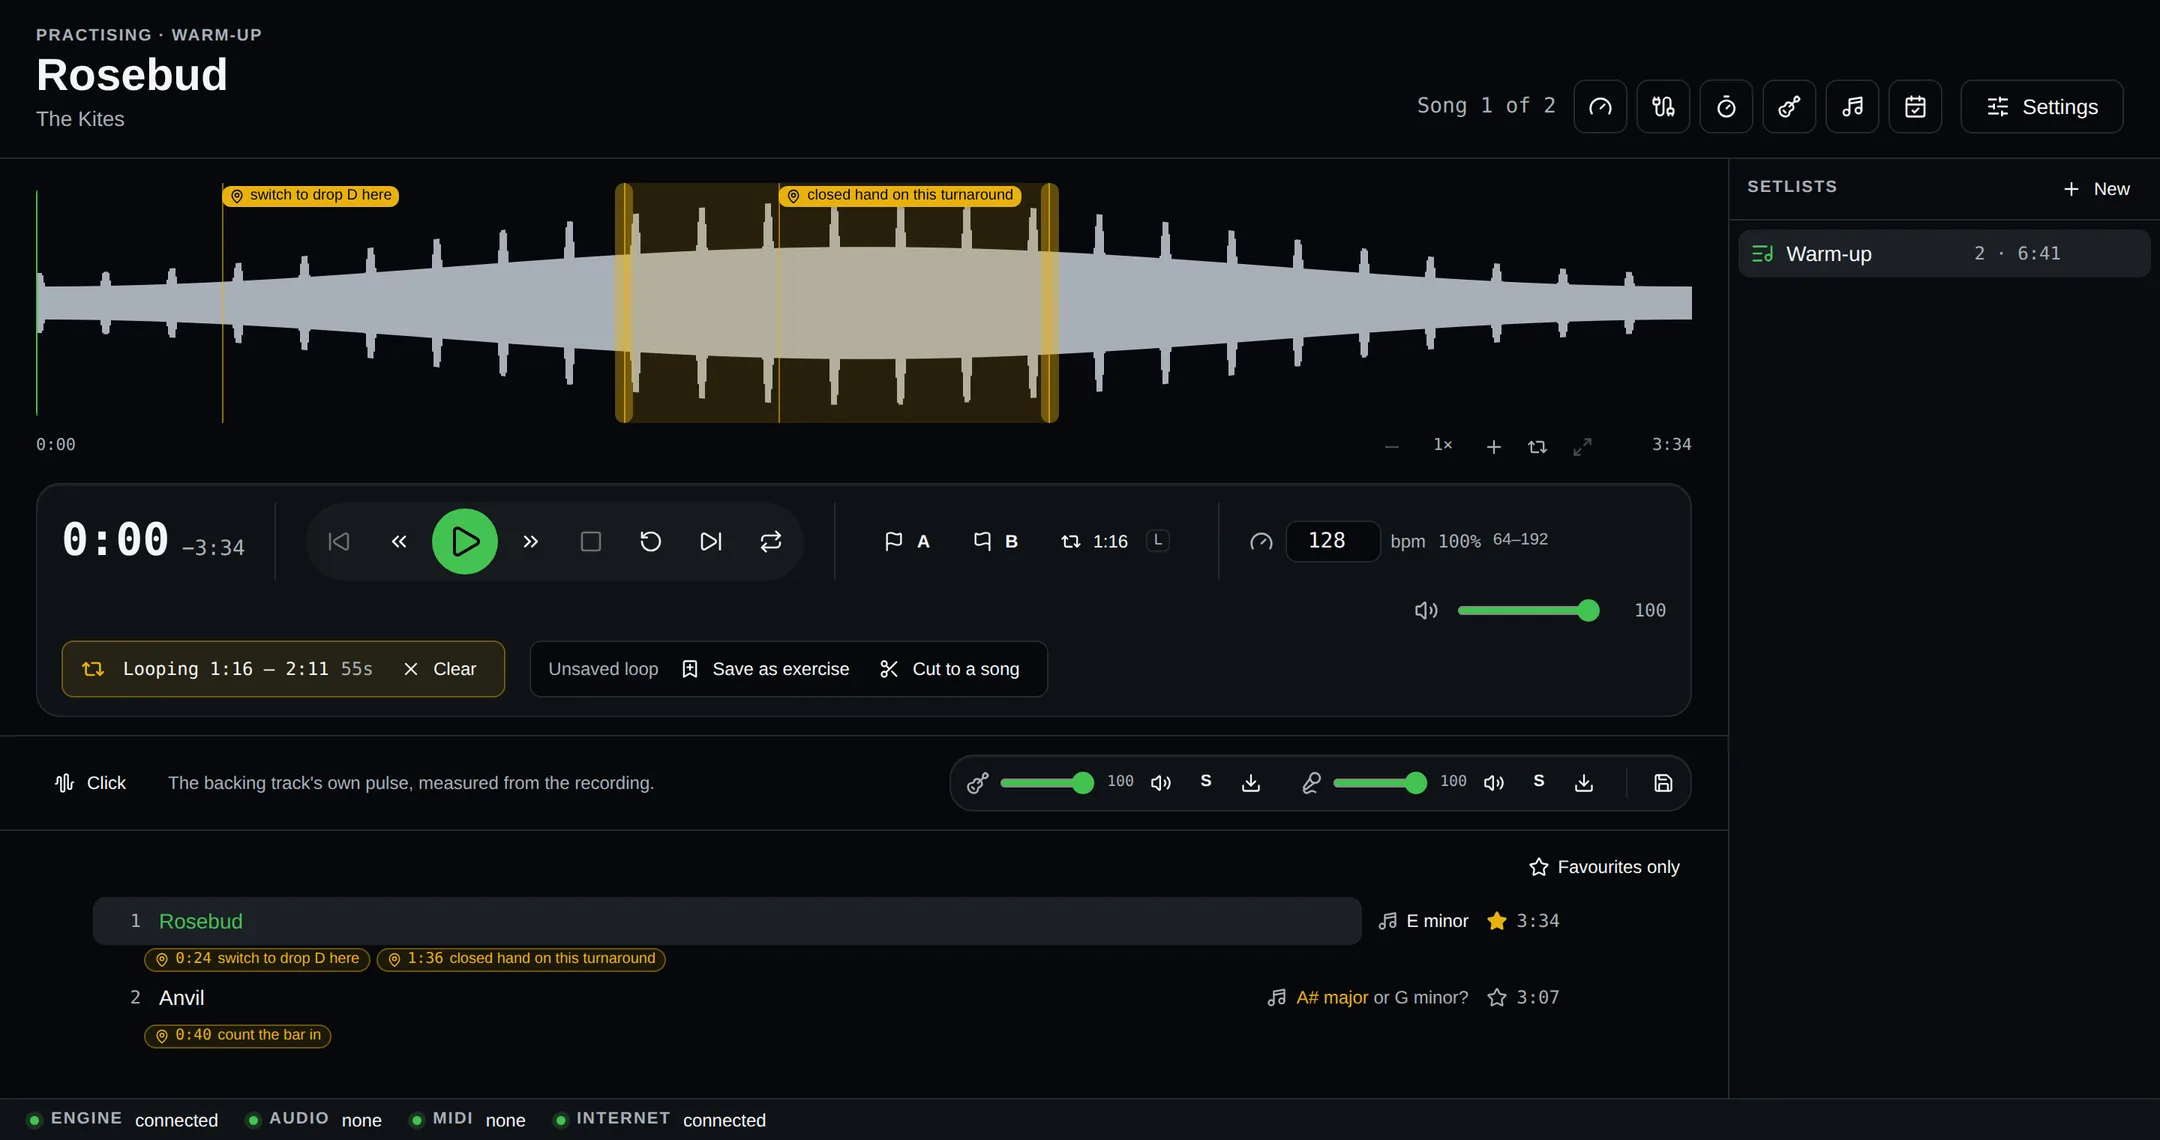The height and width of the screenshot is (1140, 2160).
Task: Toggle Favourites only filter
Action: pyautogui.click(x=1605, y=867)
